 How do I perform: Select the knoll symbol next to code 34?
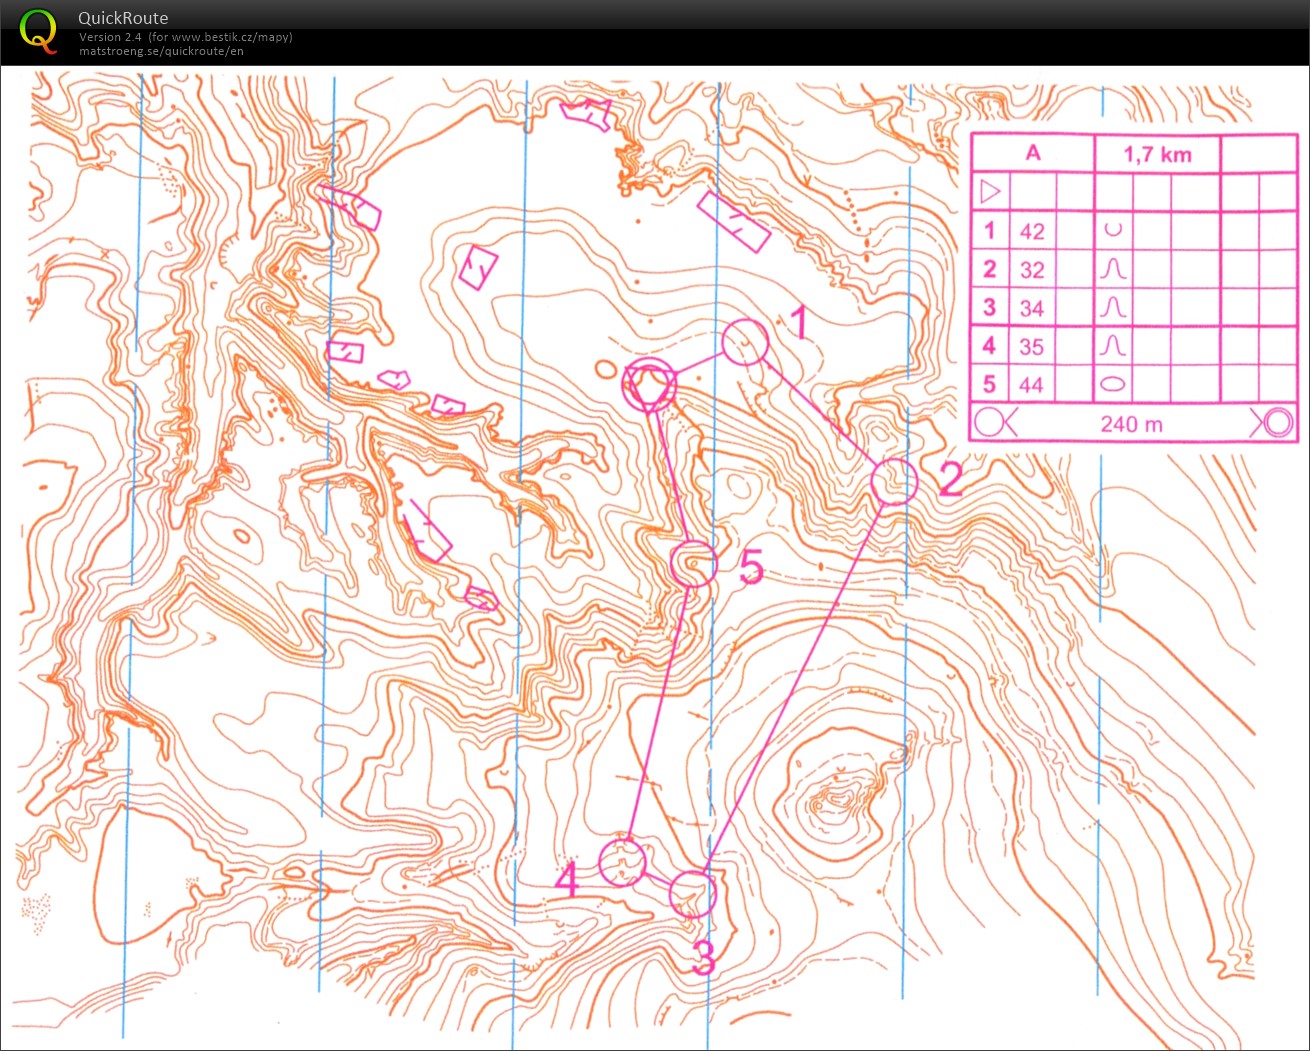tap(1113, 307)
